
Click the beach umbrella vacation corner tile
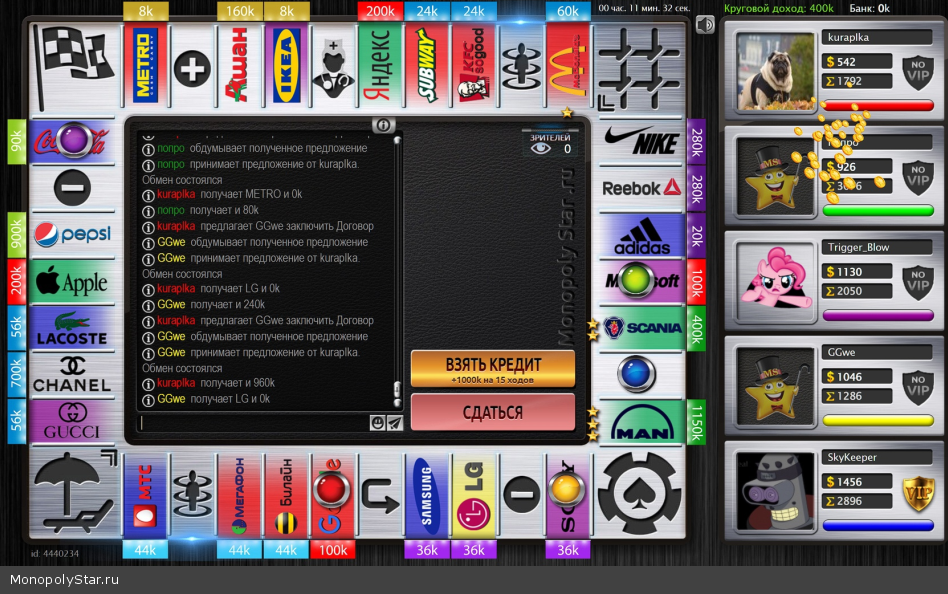(x=74, y=494)
